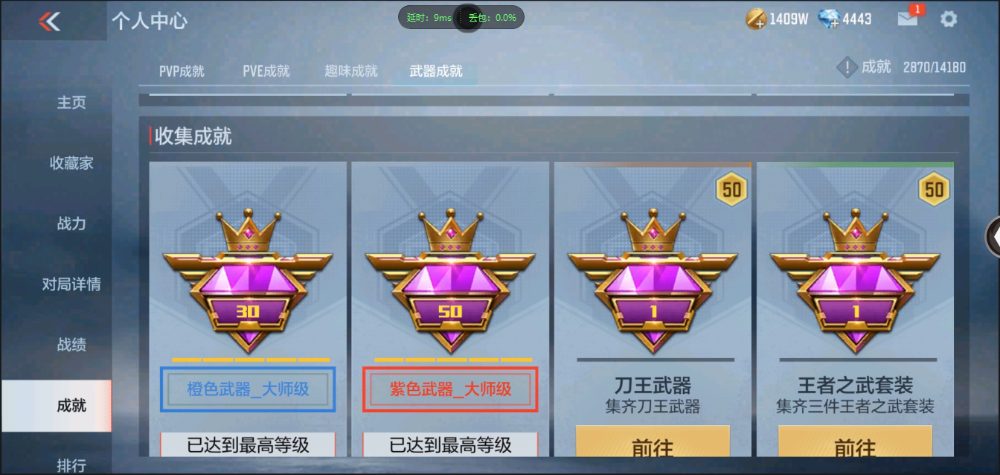Click the diamond currency icon
The height and width of the screenshot is (475, 1000).
pos(828,19)
